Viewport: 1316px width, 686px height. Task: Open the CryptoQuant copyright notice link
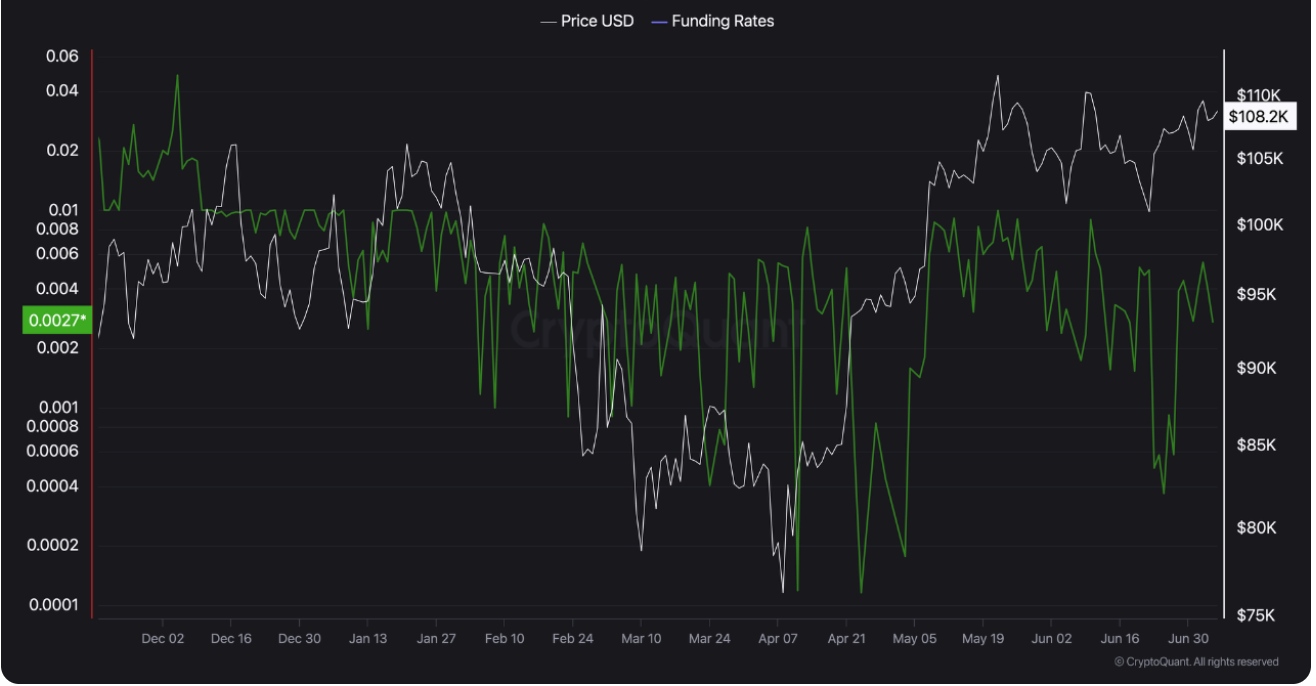click(1196, 662)
